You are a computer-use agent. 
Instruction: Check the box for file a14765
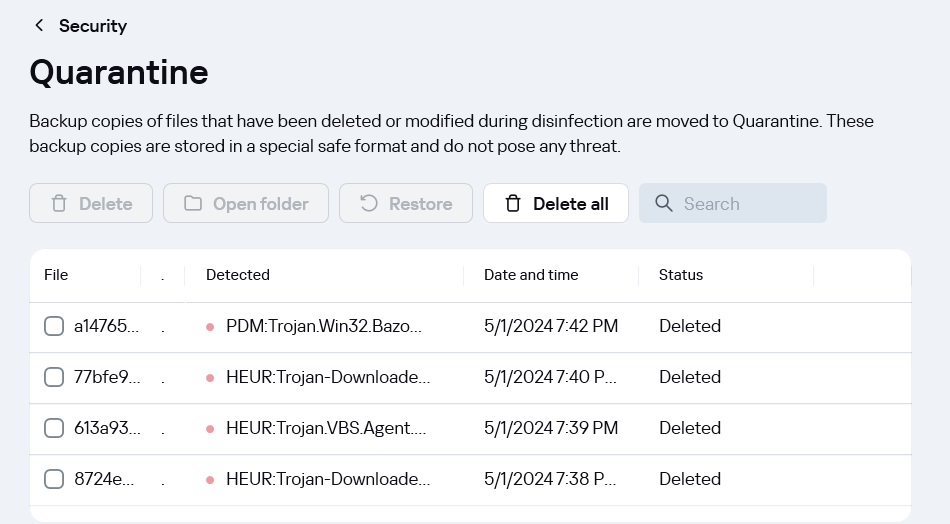[x=54, y=326]
